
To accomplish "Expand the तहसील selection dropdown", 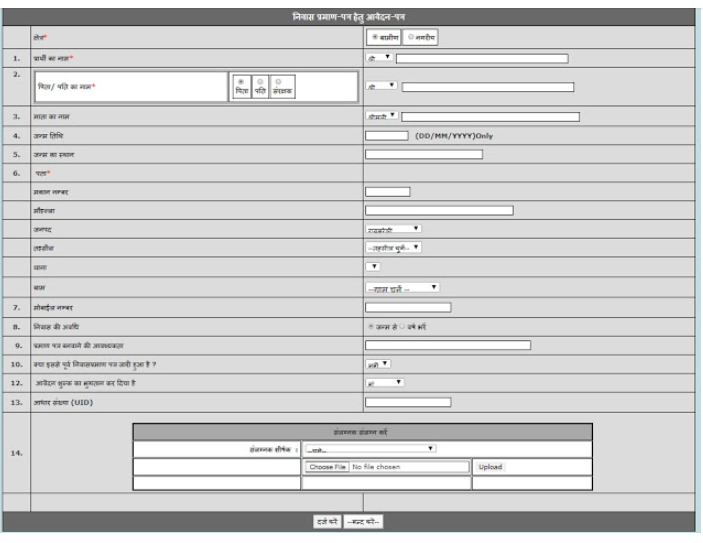I will (x=393, y=247).
